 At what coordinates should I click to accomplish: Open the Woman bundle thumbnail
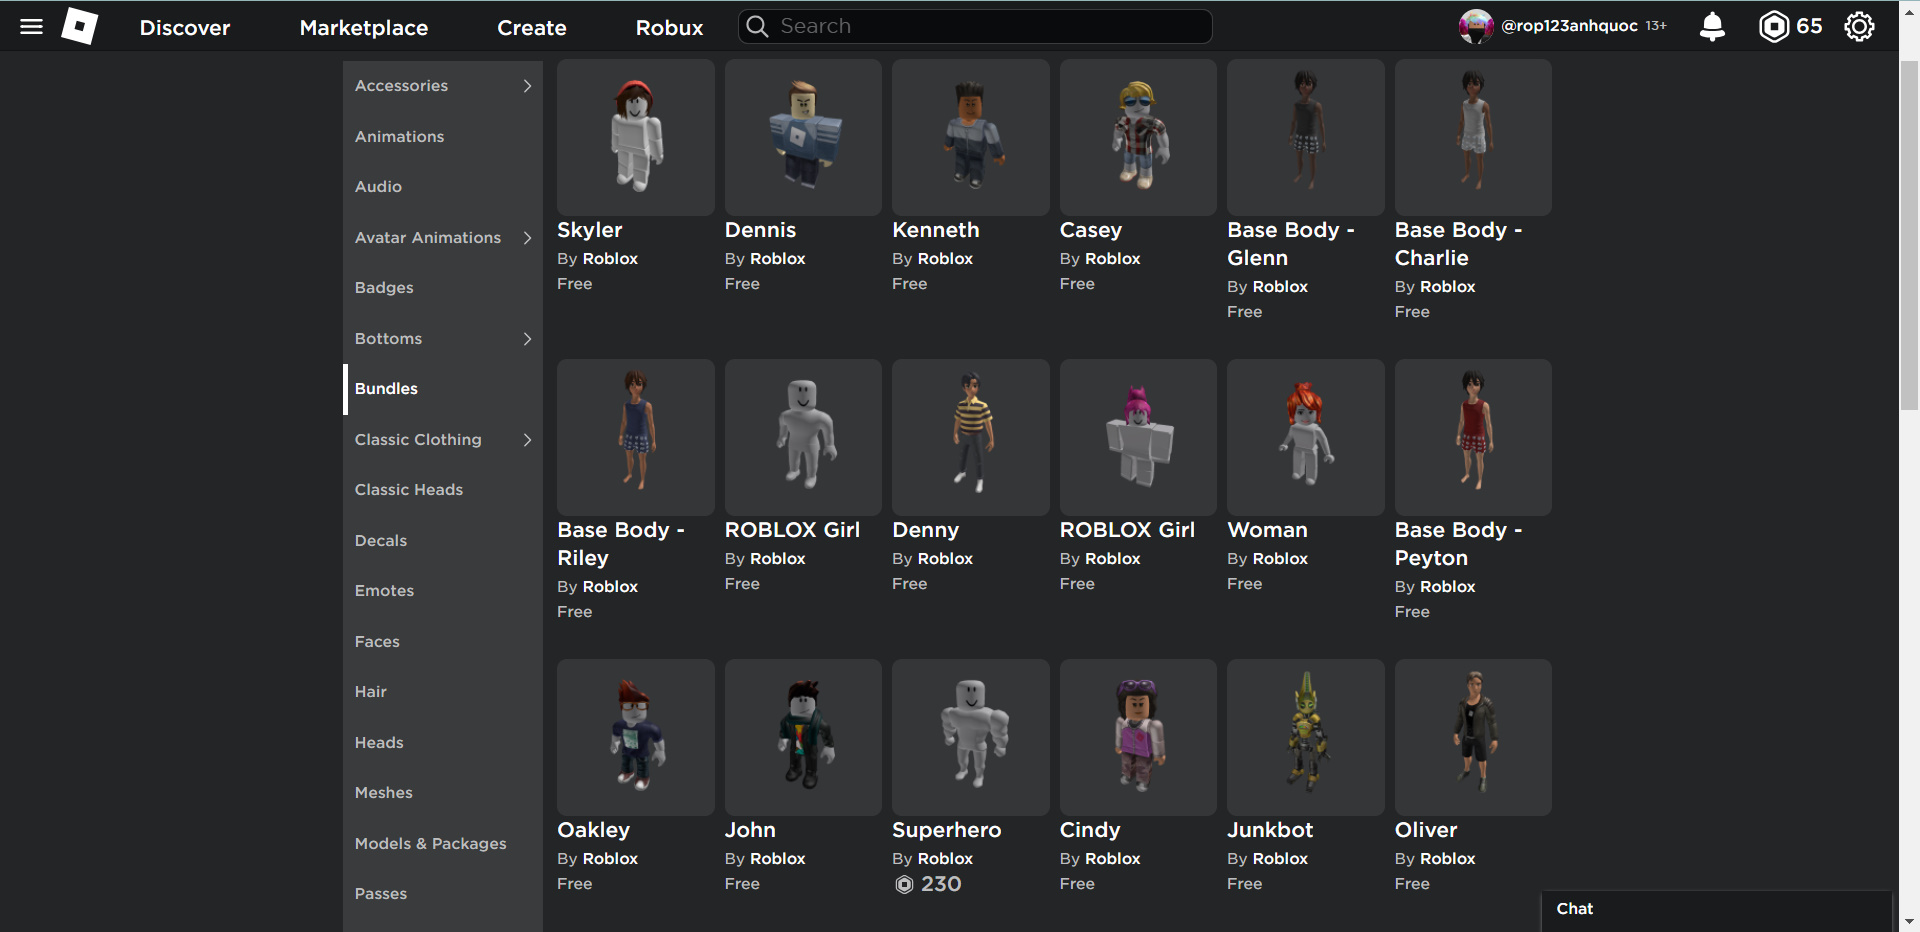coord(1306,437)
